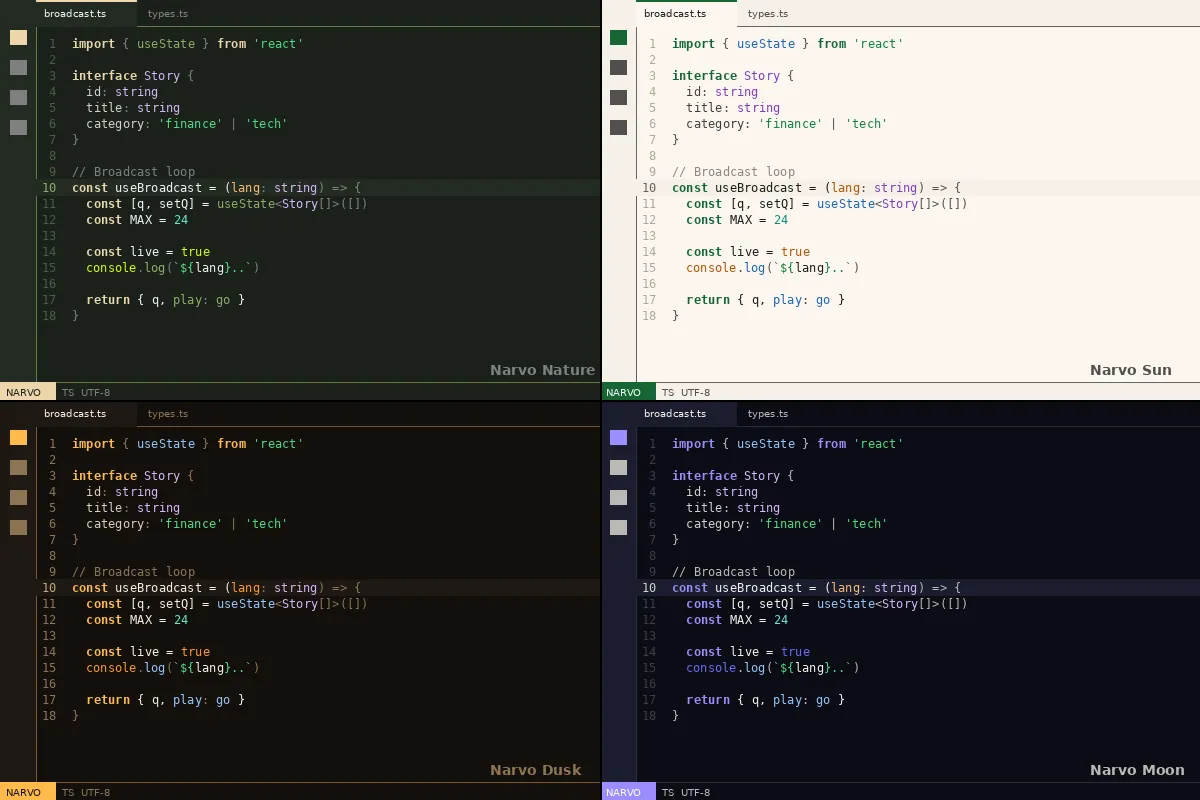The image size is (1200, 800).
Task: Select second sidebar icon in Narvo Moon
Action: tap(618, 468)
